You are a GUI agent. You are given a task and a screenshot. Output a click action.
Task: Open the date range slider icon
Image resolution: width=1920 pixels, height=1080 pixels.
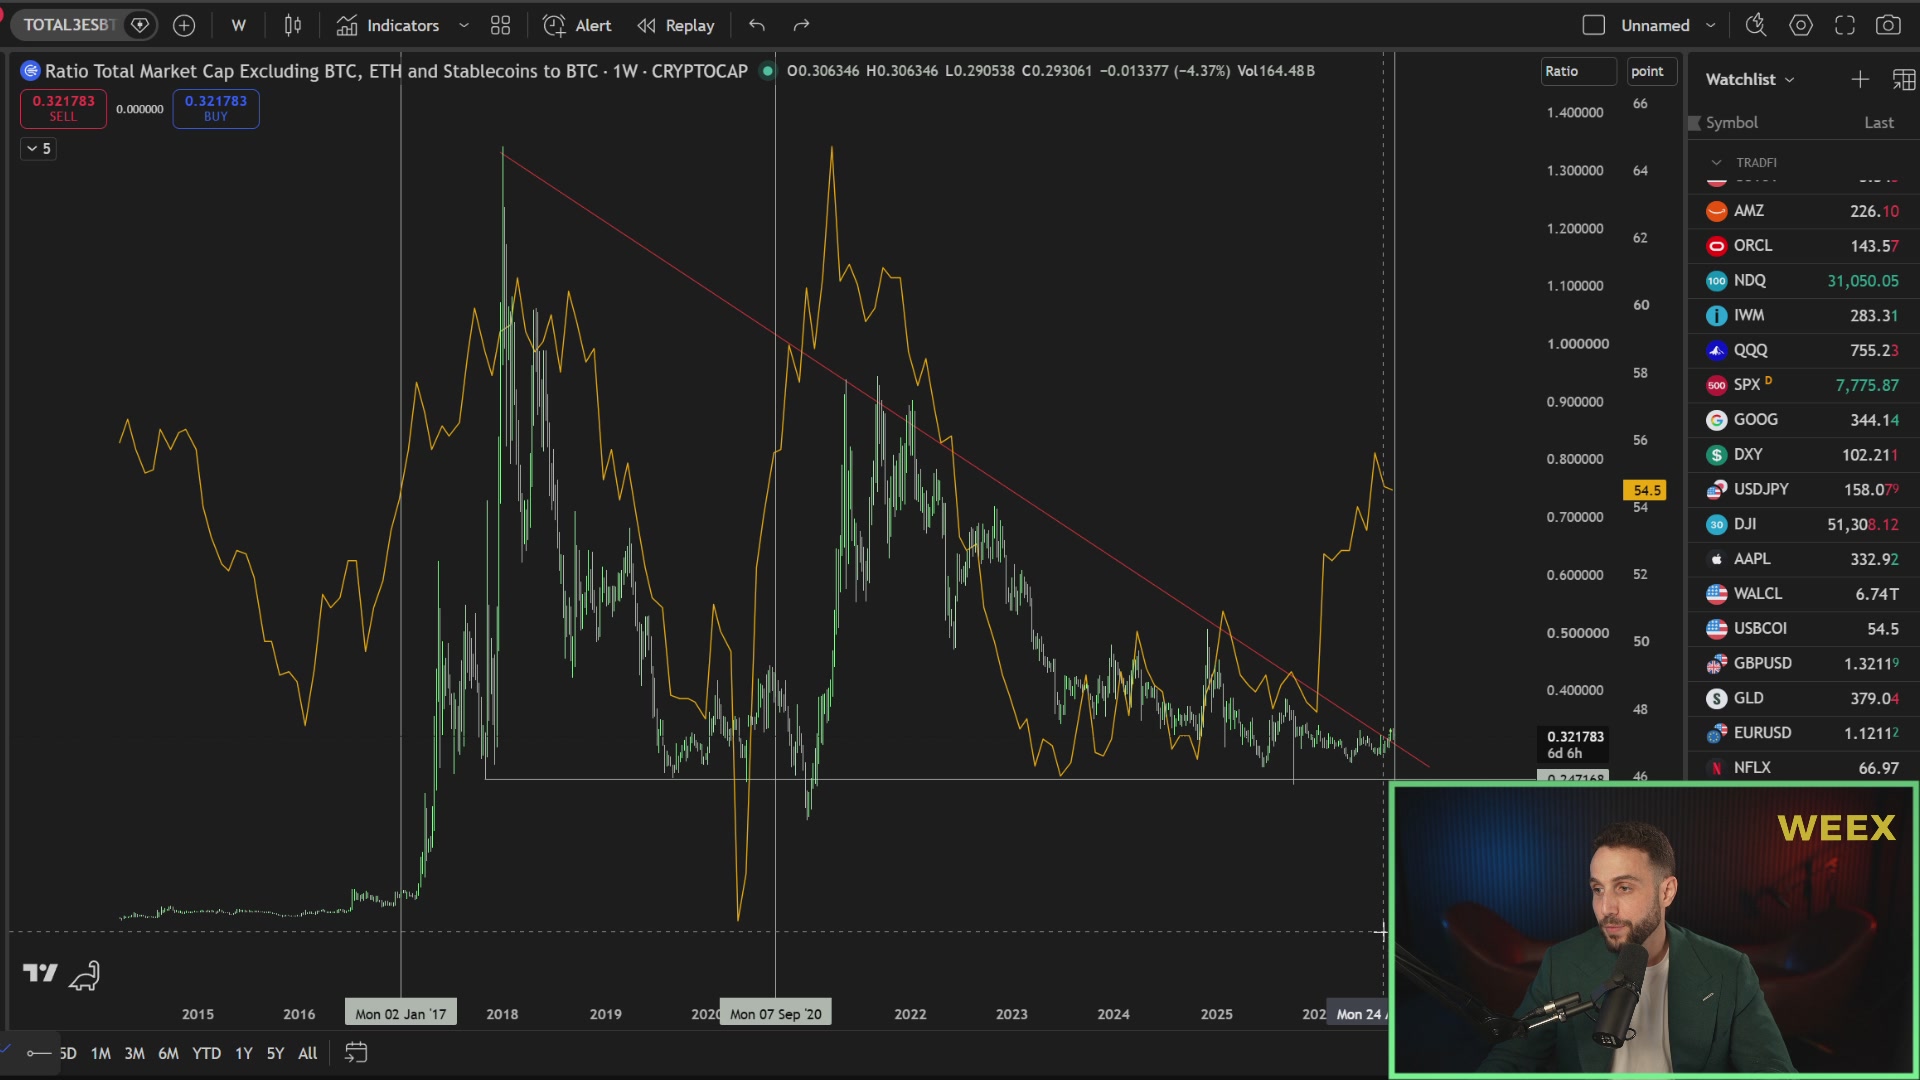(39, 1053)
